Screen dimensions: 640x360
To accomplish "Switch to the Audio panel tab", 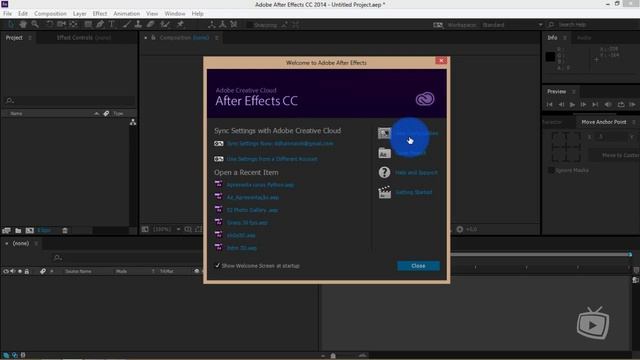I will point(584,38).
